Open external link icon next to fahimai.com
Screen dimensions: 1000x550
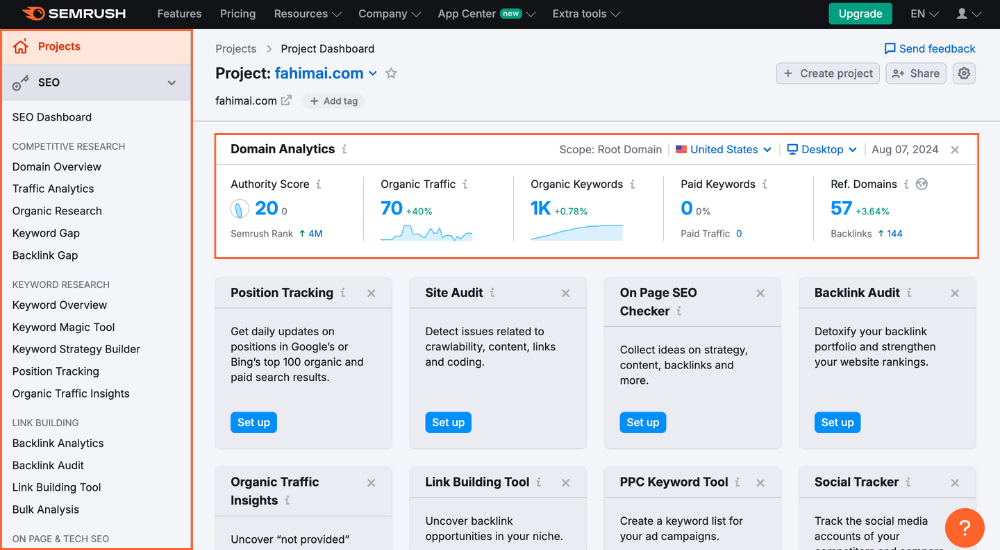287,101
